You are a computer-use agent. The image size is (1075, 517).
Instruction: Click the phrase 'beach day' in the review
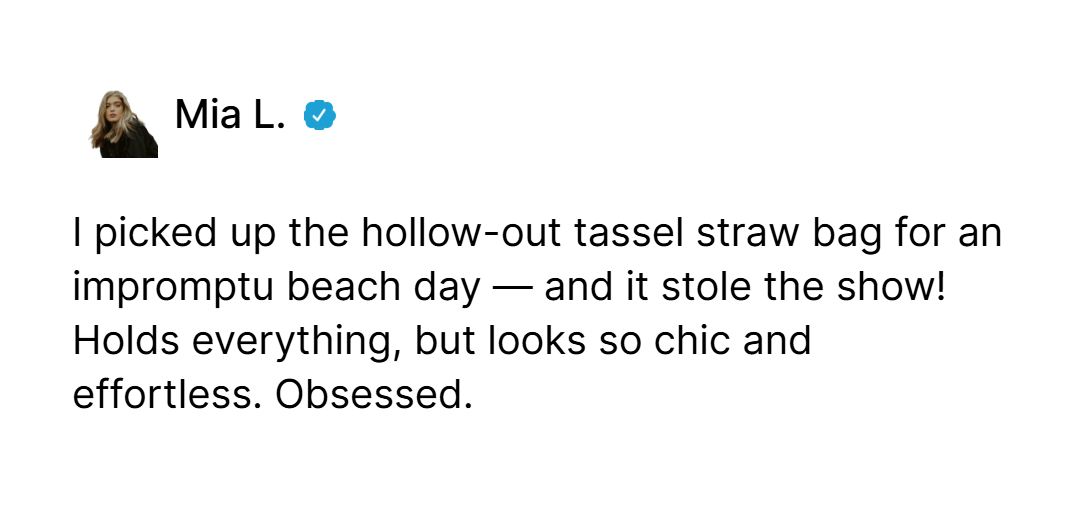coord(383,289)
